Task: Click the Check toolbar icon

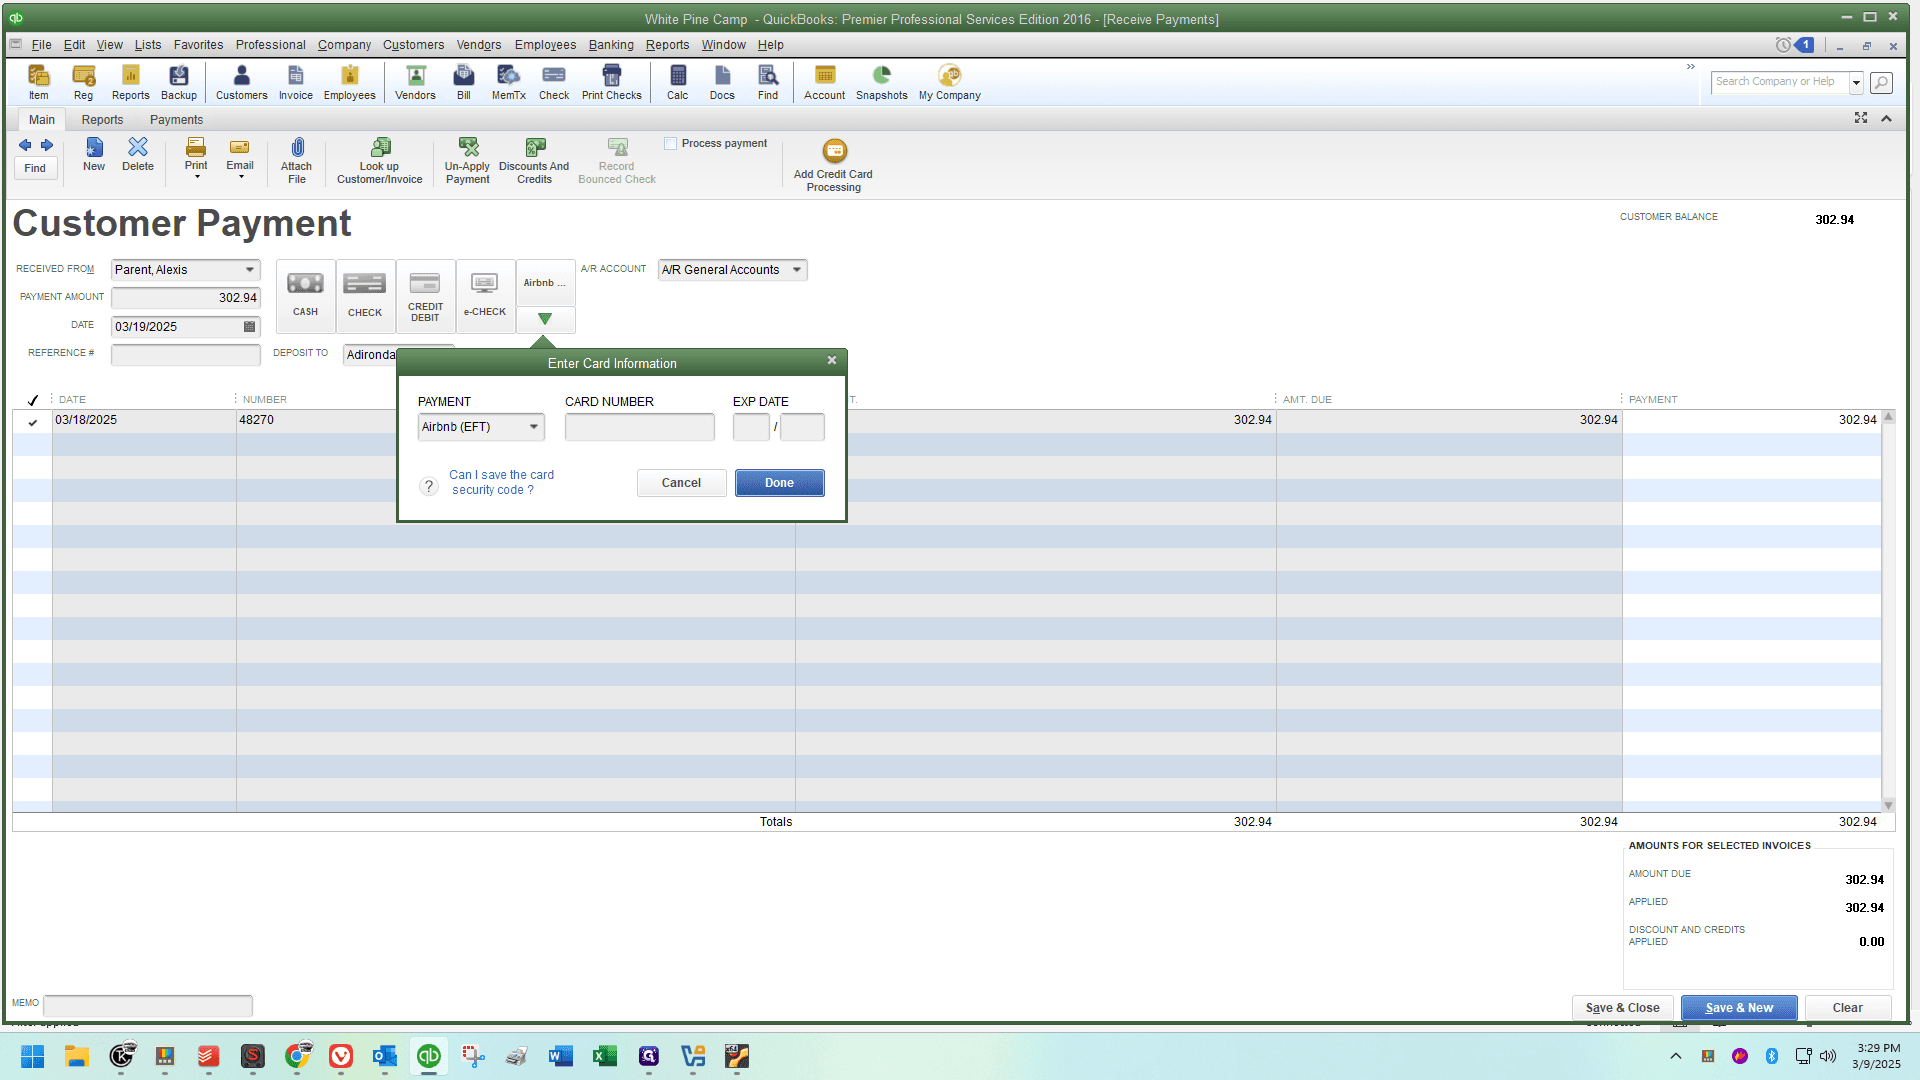Action: (x=553, y=82)
